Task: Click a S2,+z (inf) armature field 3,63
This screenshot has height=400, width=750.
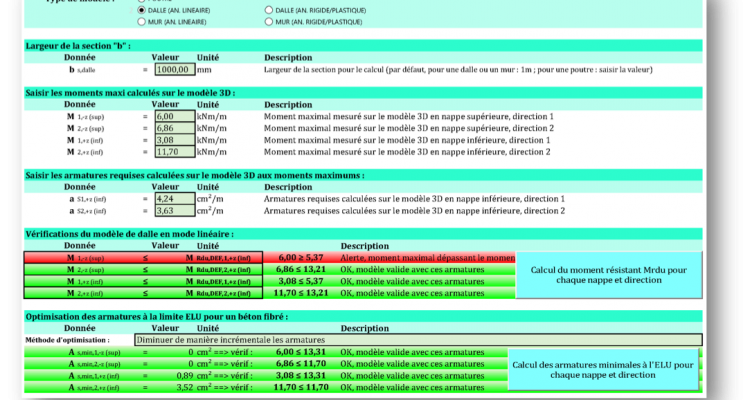Action: (x=175, y=211)
